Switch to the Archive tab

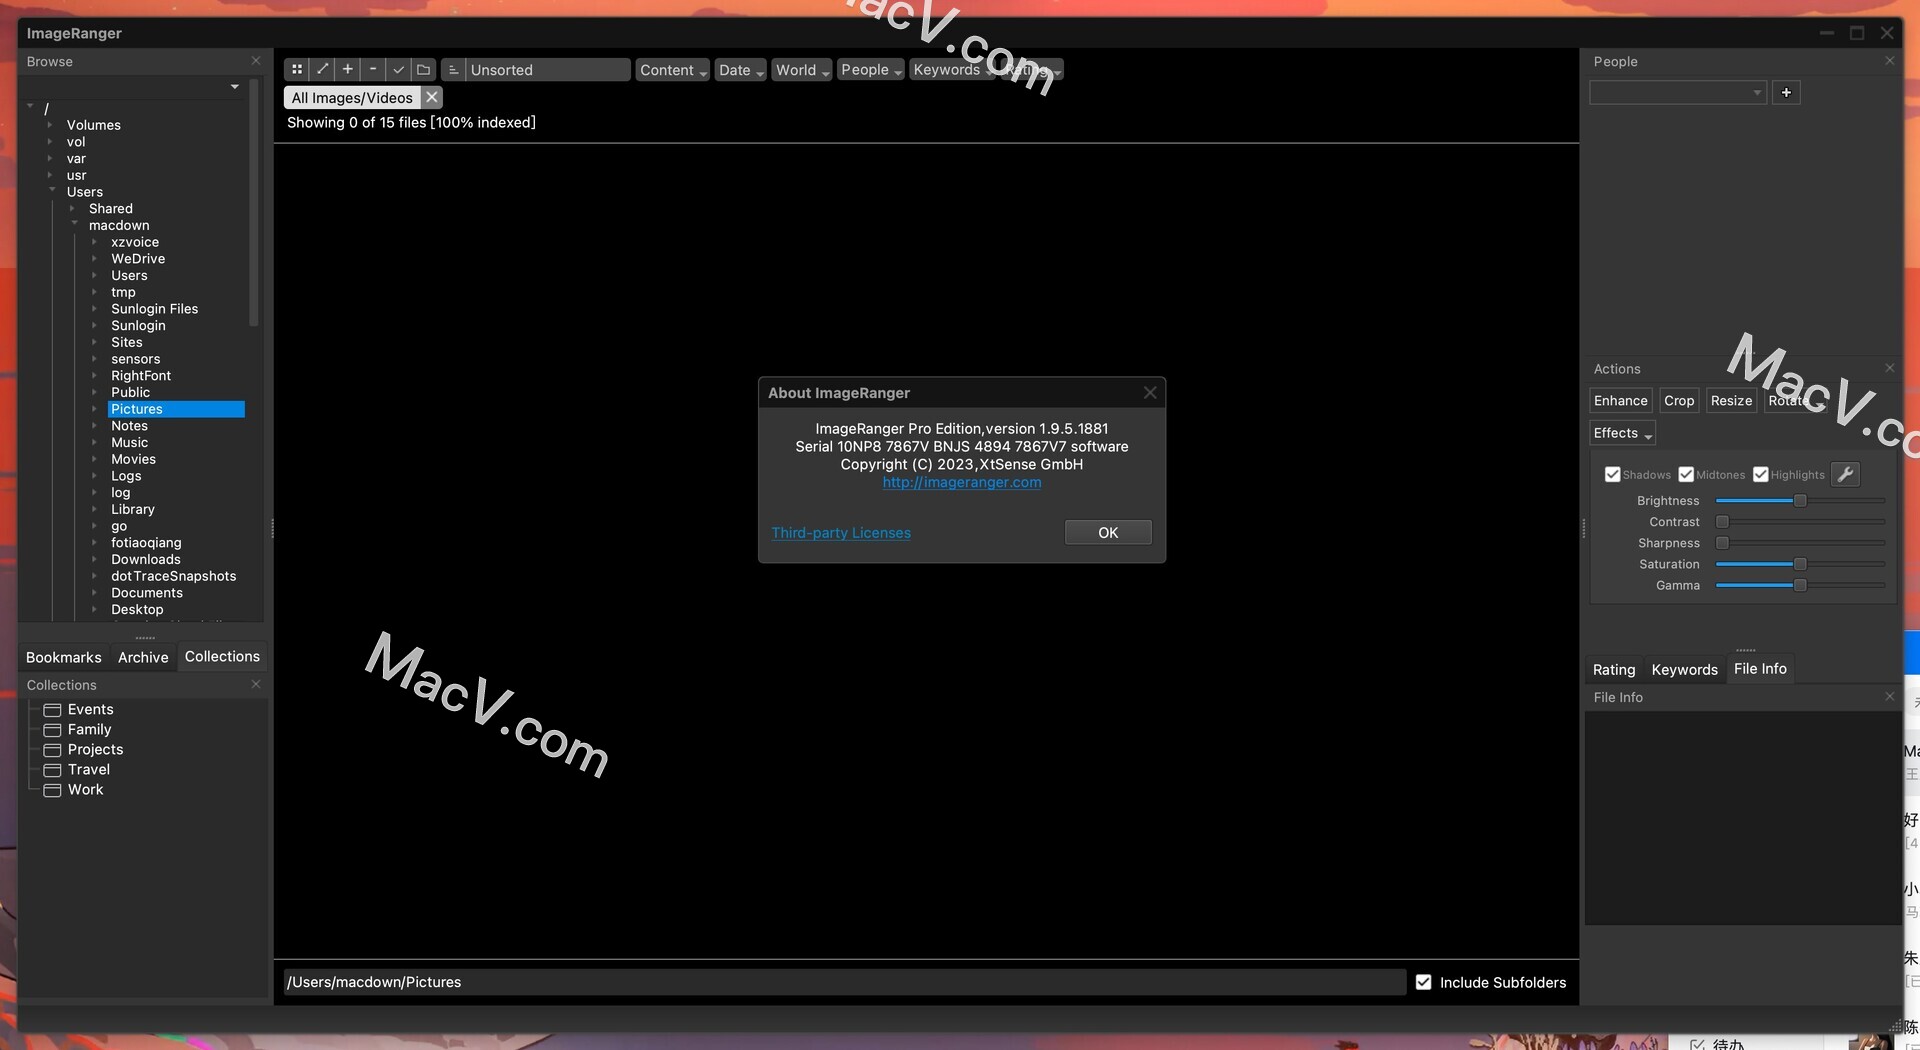click(143, 657)
